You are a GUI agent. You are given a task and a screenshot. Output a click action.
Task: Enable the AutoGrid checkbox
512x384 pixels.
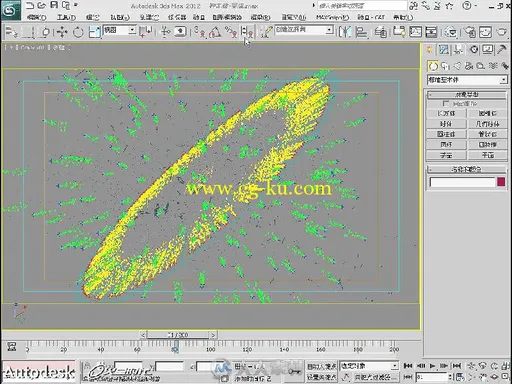pos(446,104)
